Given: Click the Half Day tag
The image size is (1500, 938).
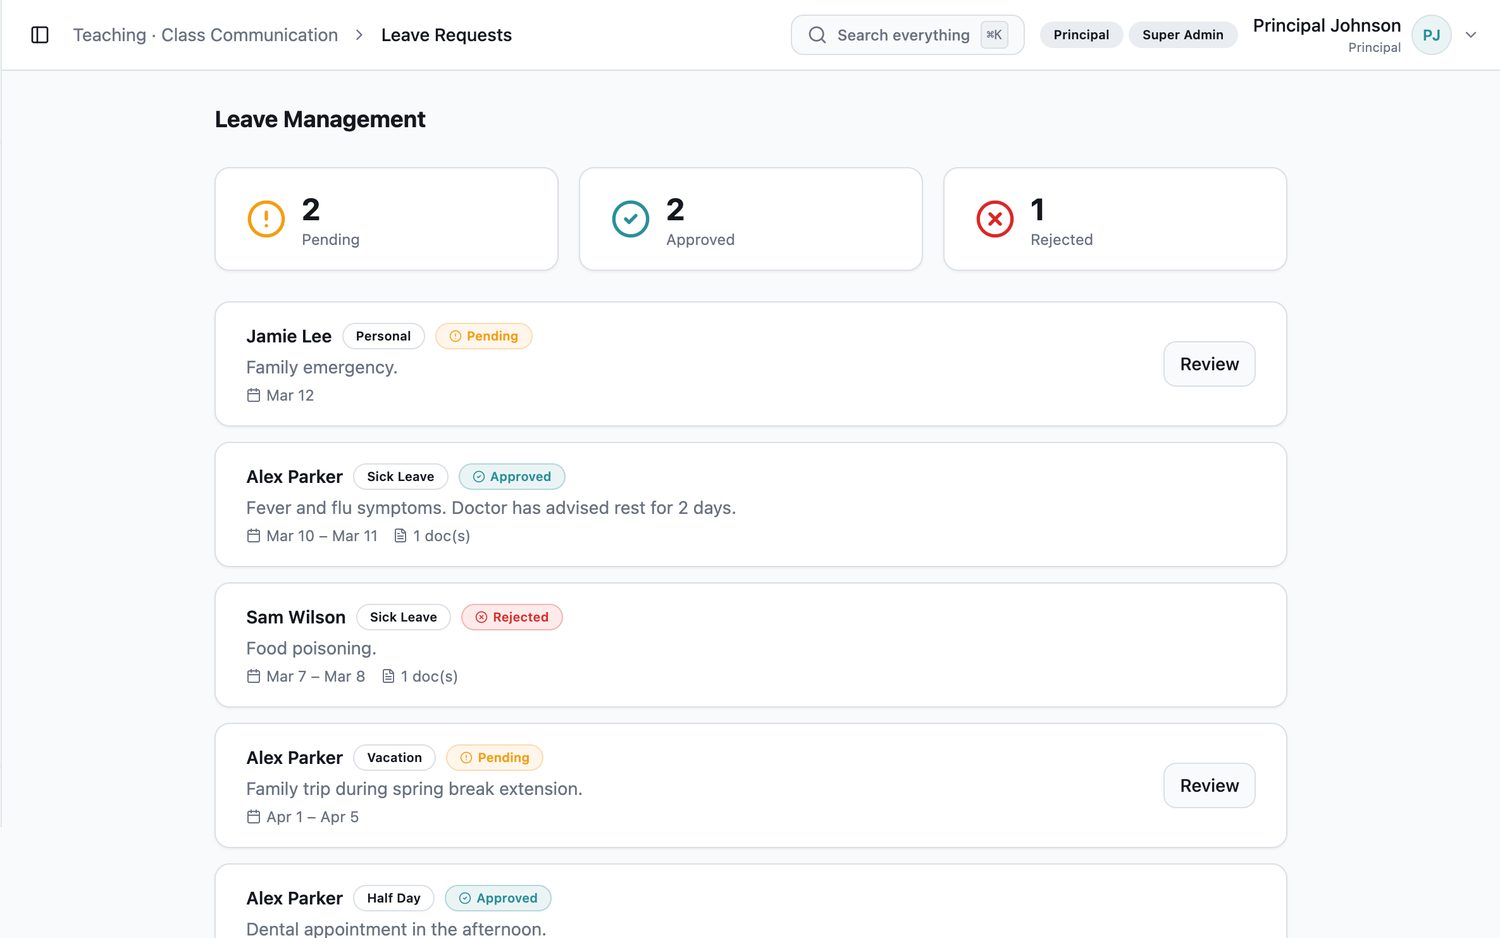Looking at the screenshot, I should pos(393,898).
